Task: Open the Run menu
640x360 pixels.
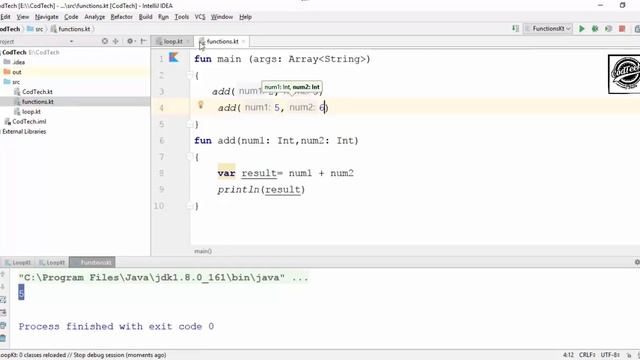Action: click(x=163, y=17)
